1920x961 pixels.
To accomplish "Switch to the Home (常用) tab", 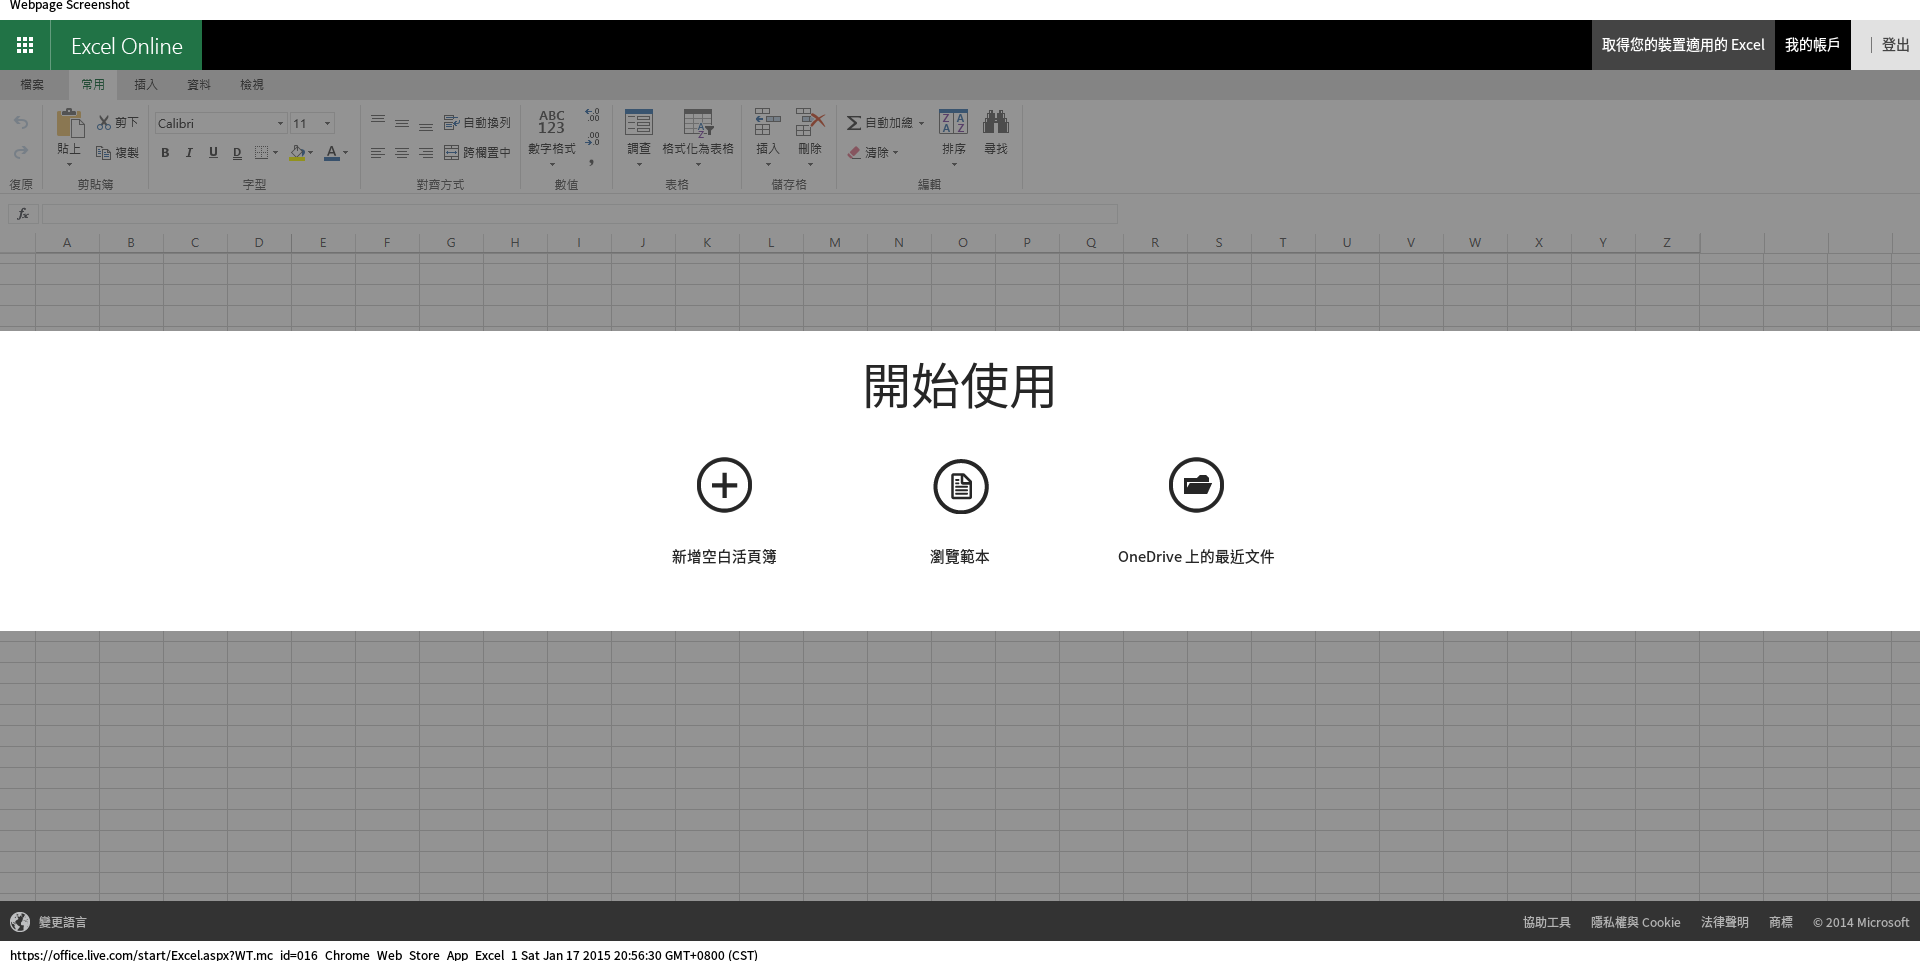I will click(93, 85).
